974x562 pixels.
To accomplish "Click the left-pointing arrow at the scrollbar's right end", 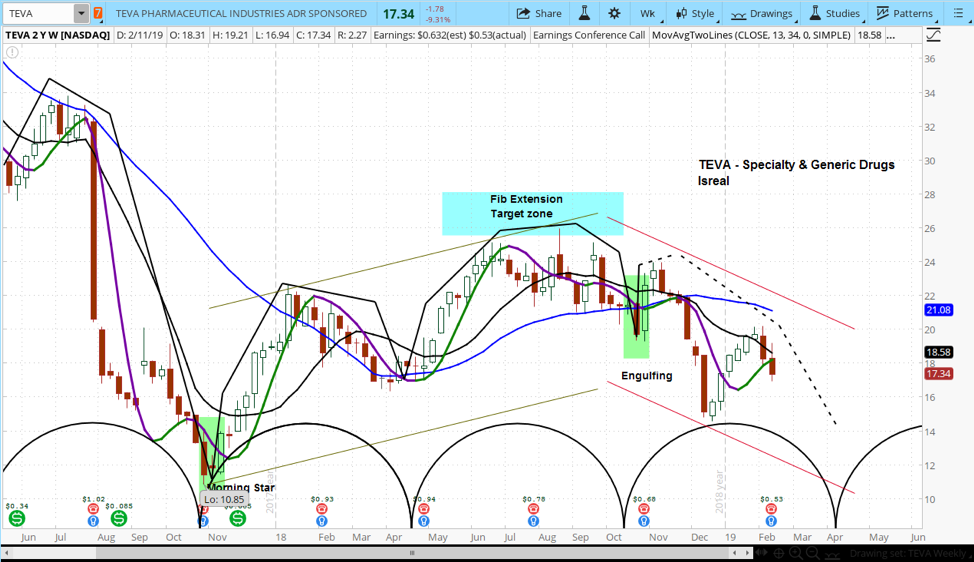I will [734, 552].
